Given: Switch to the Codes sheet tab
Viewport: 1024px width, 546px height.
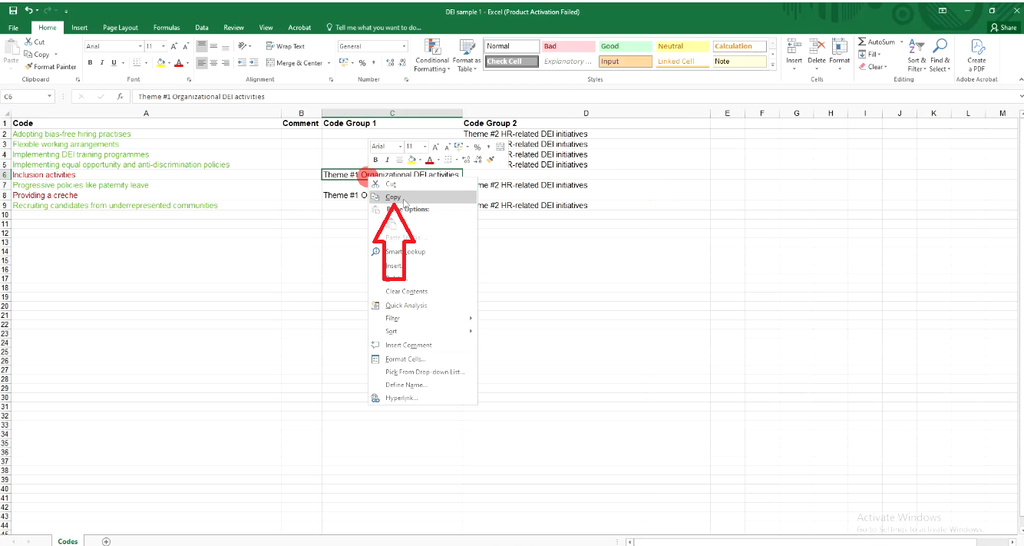Looking at the screenshot, I should (x=67, y=541).
